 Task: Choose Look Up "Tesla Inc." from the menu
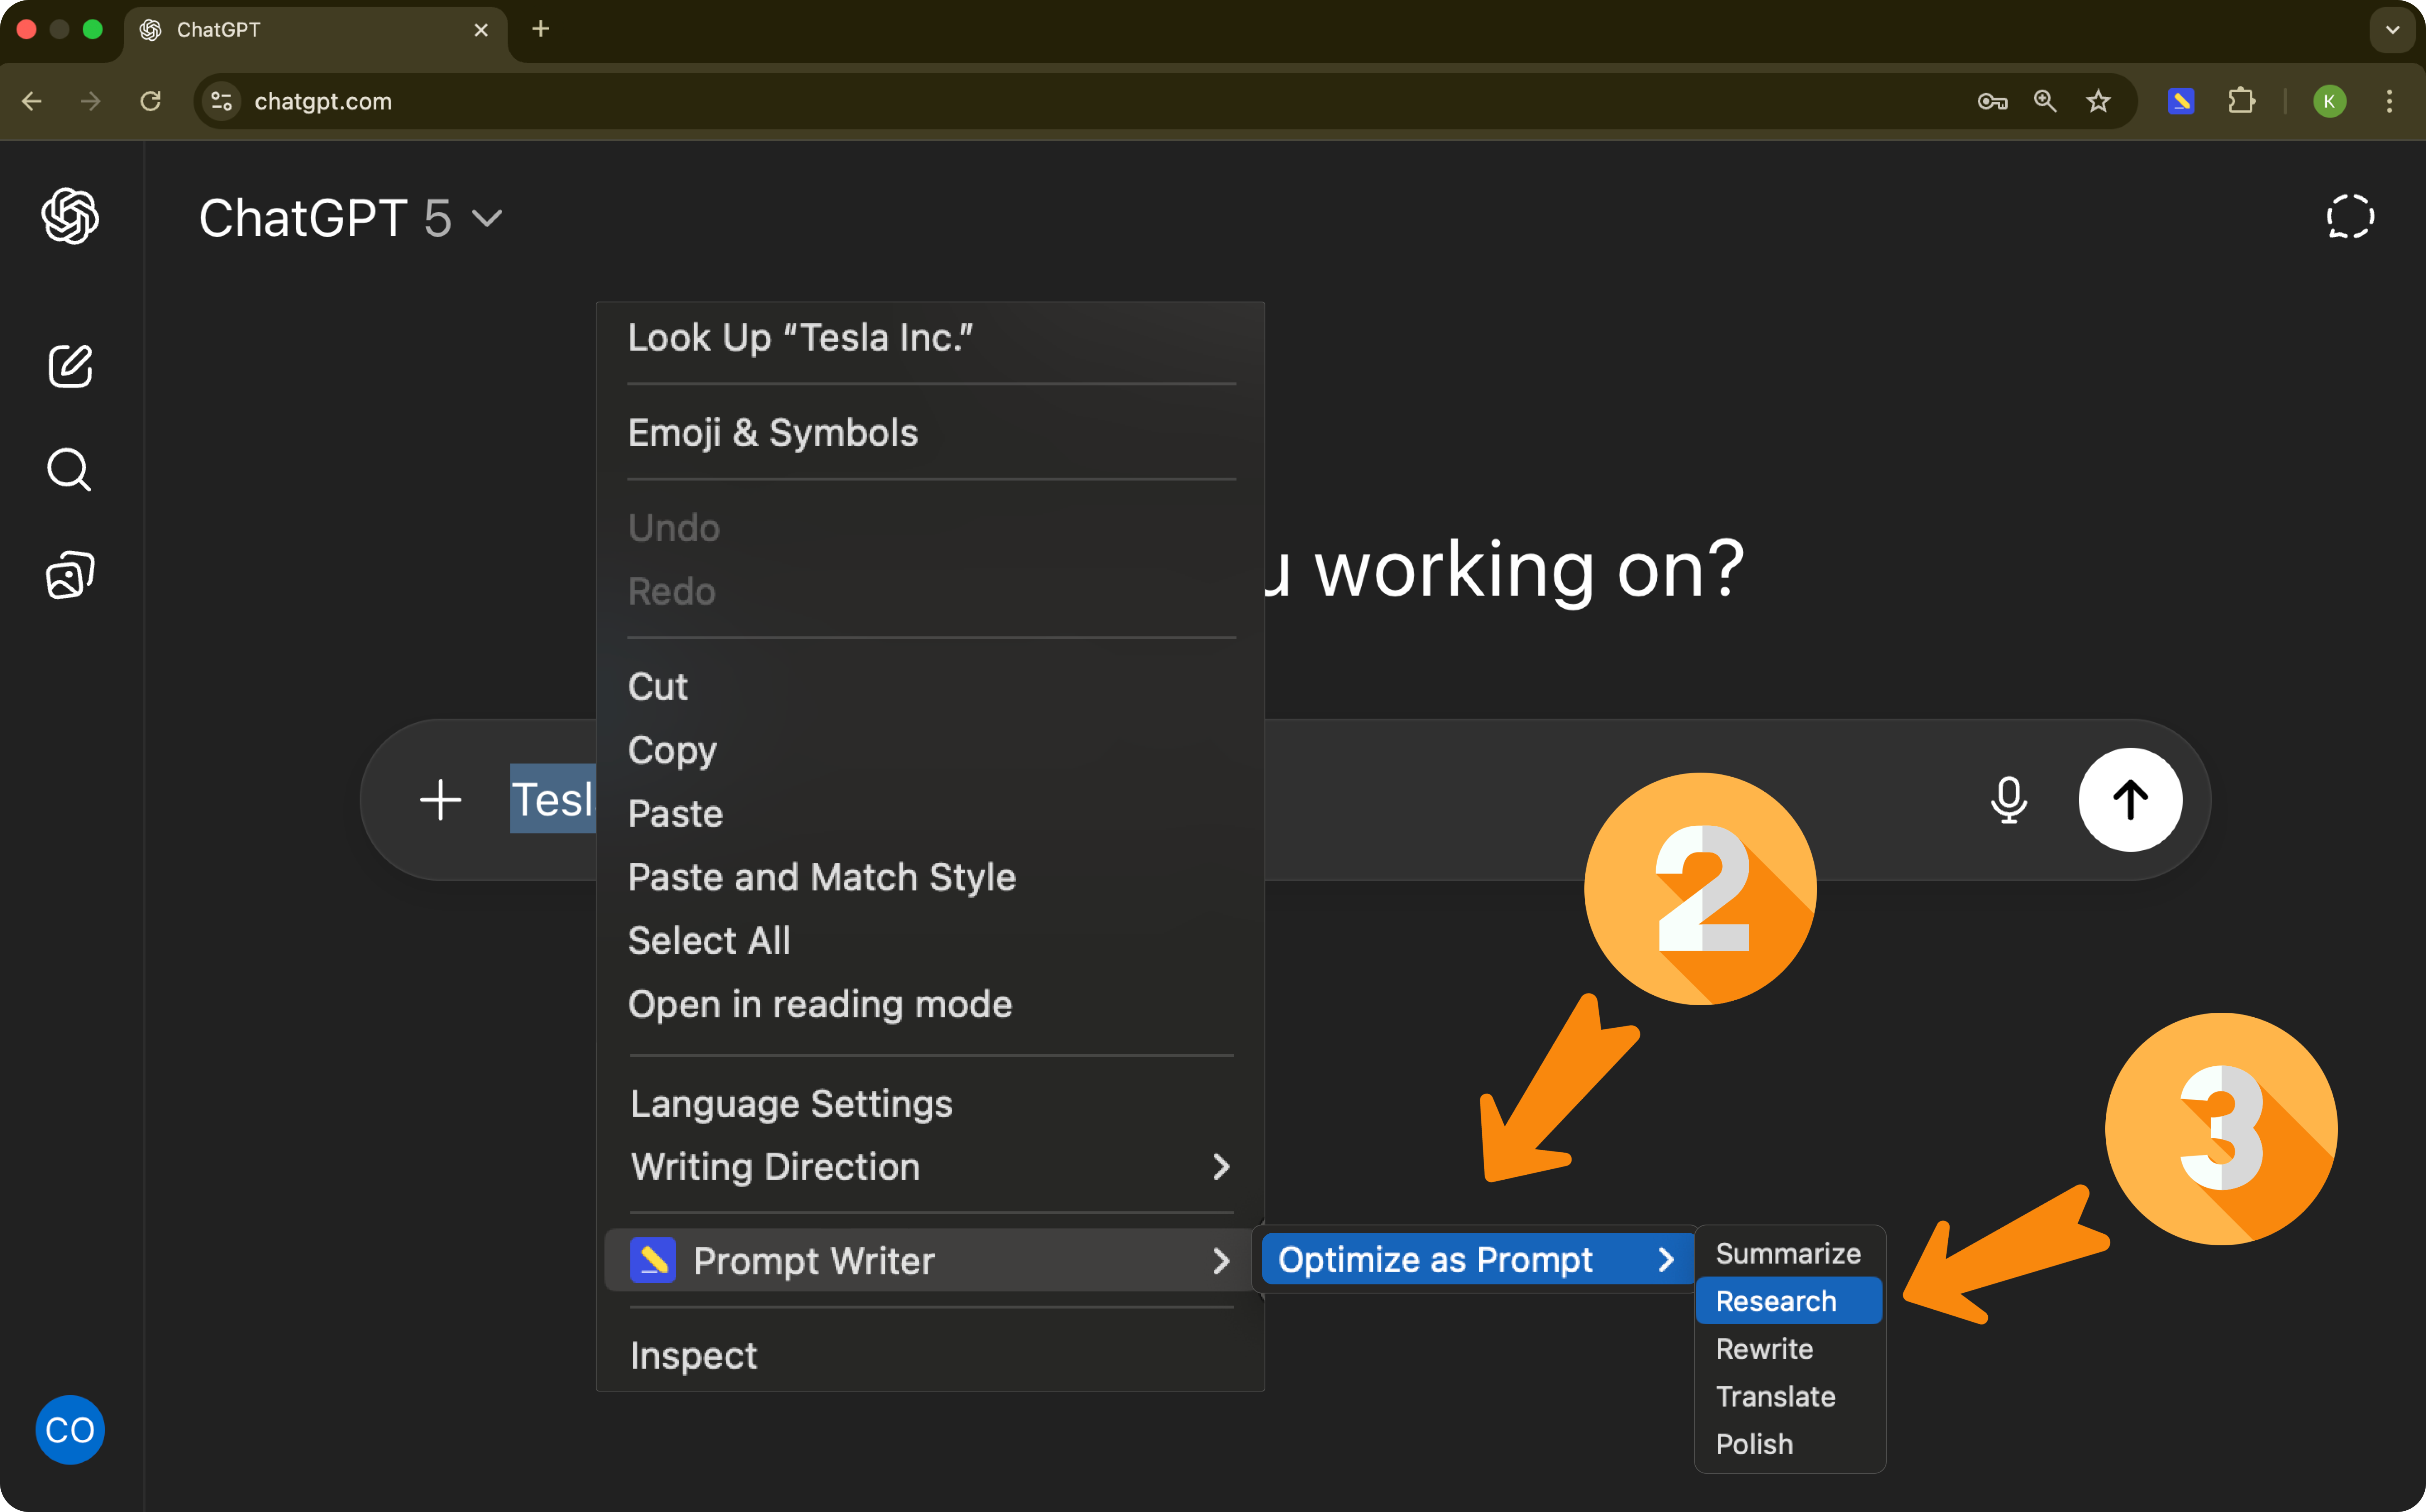800,337
